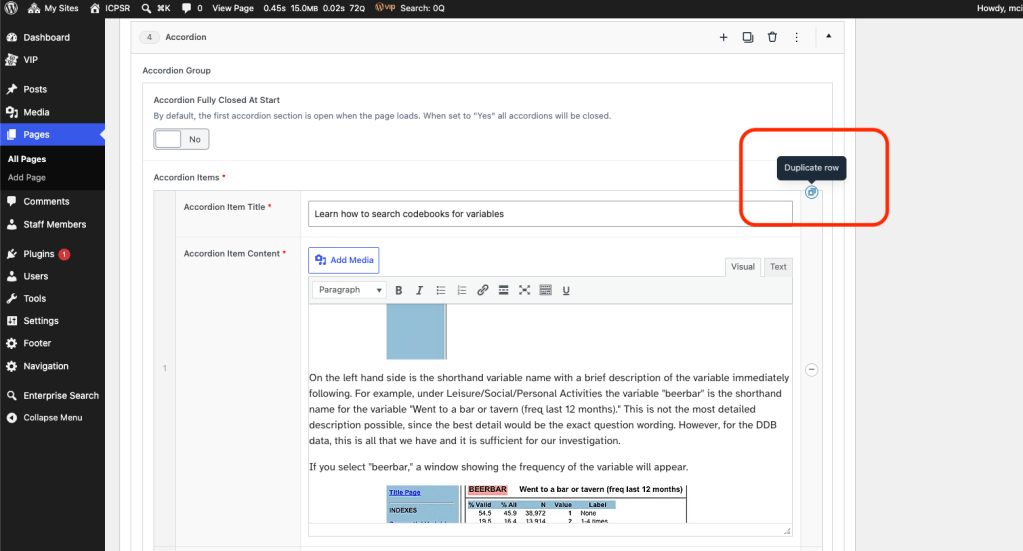
Task: Apply italic formatting in the editor
Action: click(420, 290)
